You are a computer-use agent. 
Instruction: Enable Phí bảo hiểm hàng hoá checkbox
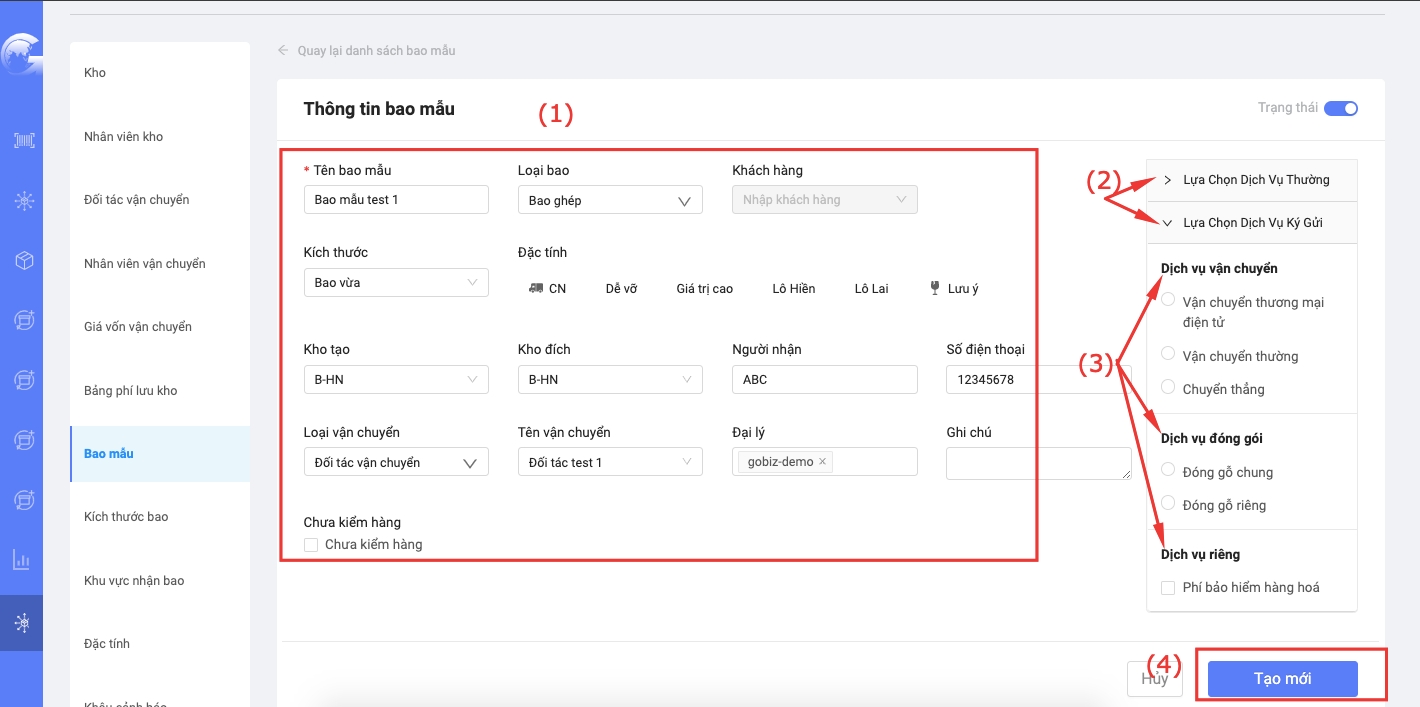1168,588
